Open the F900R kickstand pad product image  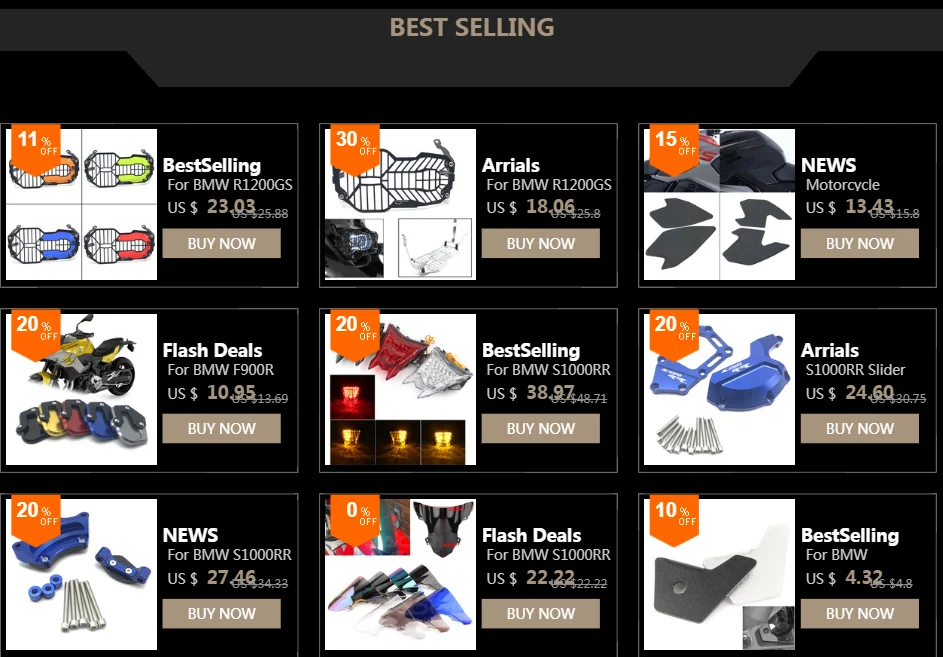click(81, 389)
